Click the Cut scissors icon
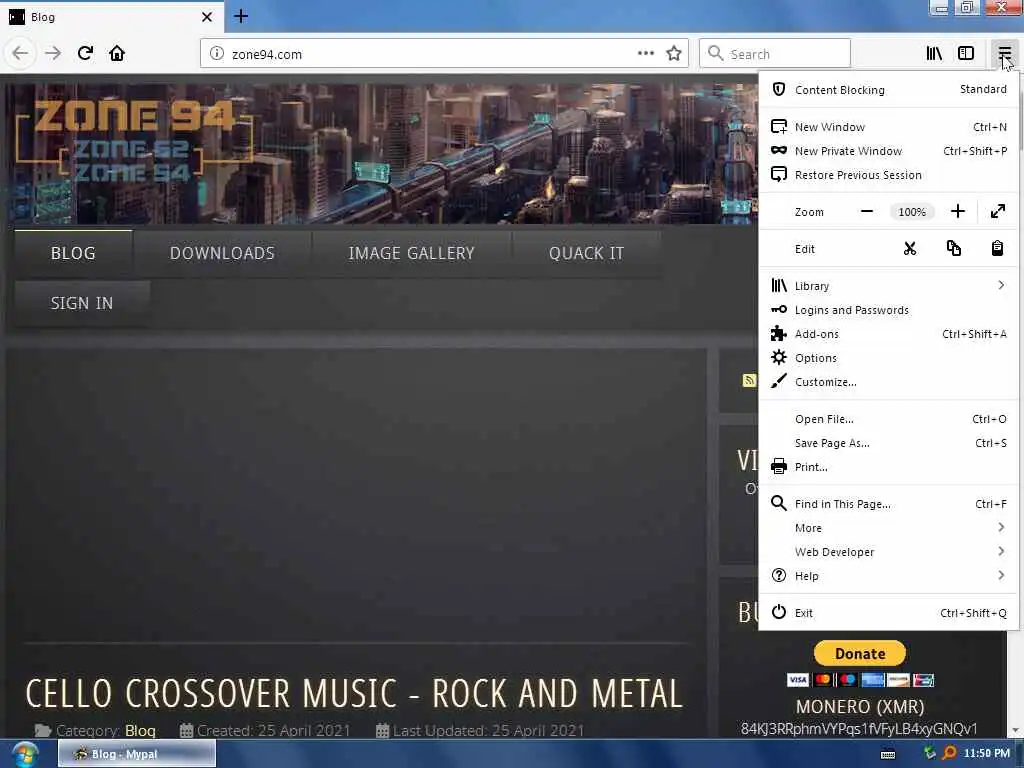The width and height of the screenshot is (1024, 768). coord(910,249)
